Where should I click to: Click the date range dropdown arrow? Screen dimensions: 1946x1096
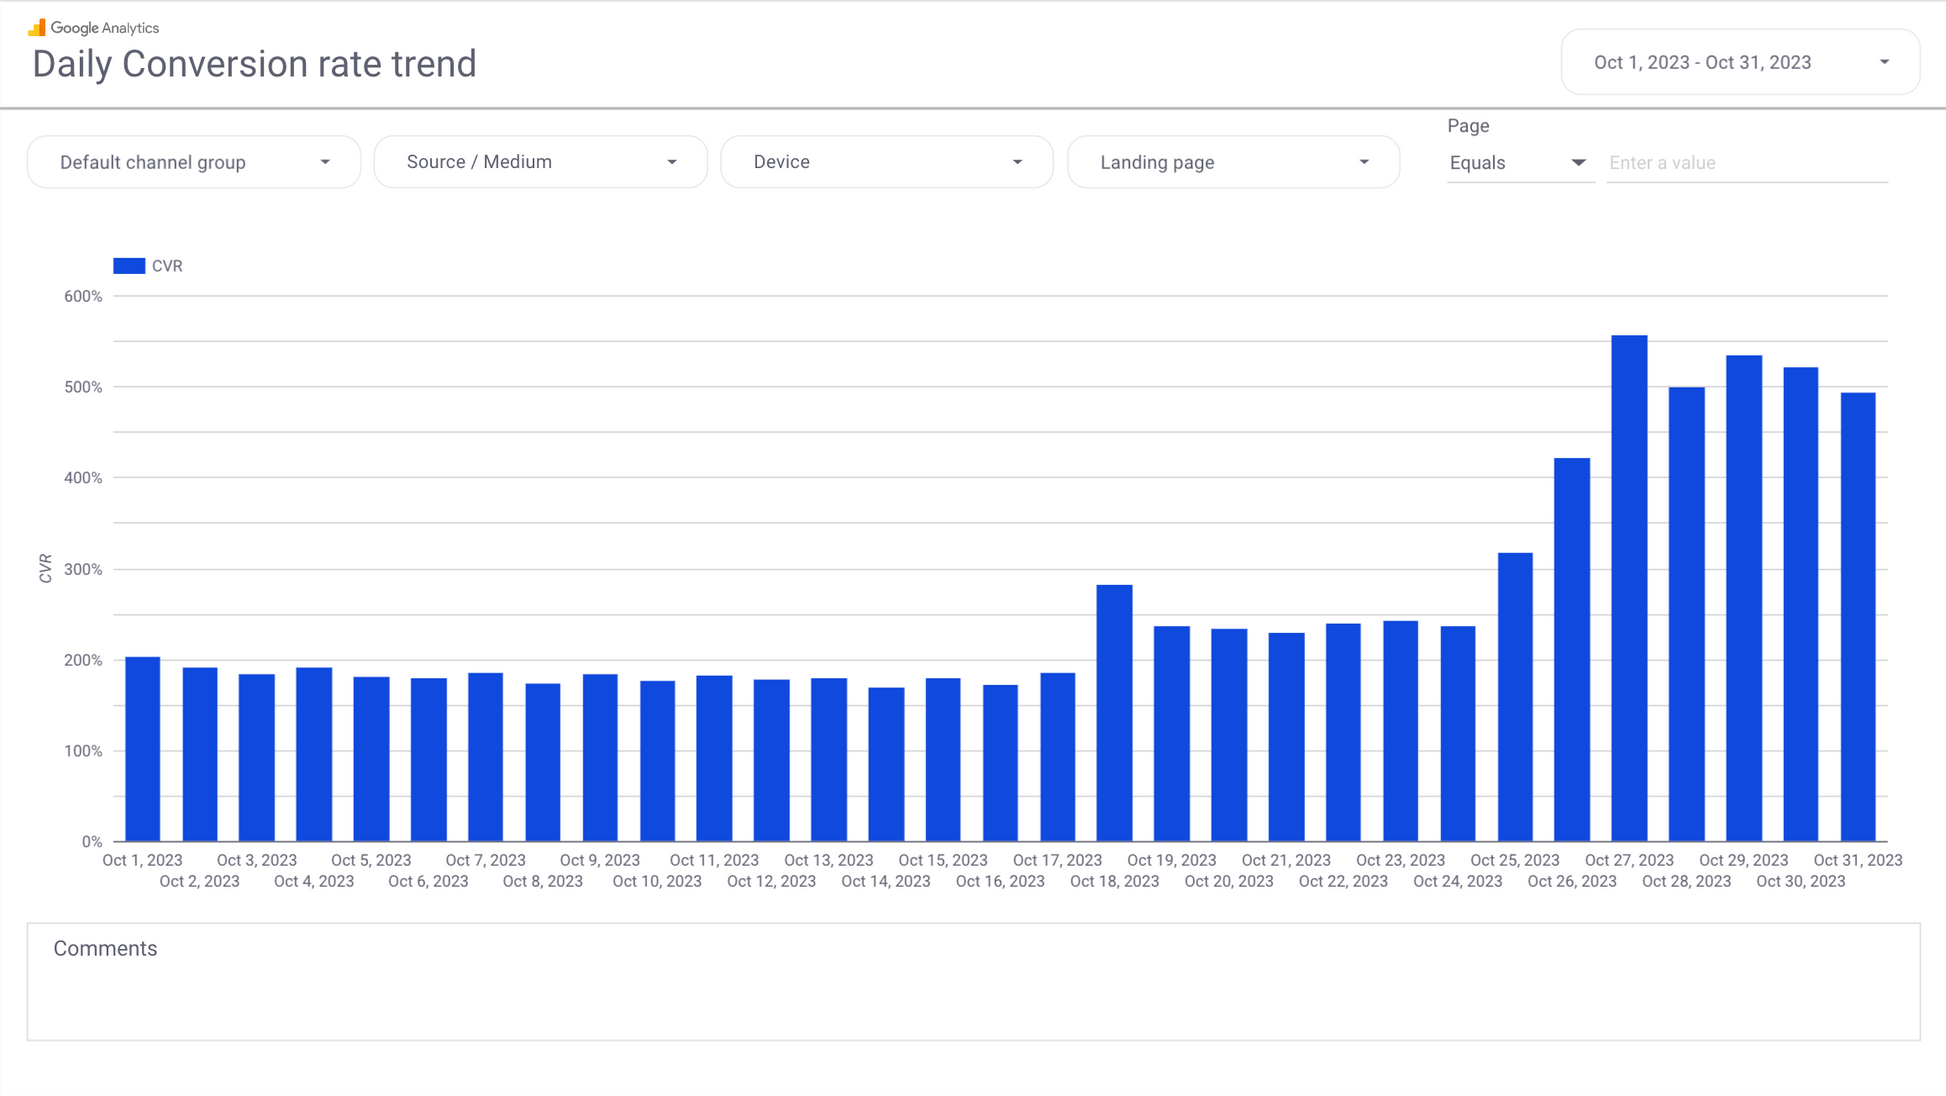(x=1884, y=62)
